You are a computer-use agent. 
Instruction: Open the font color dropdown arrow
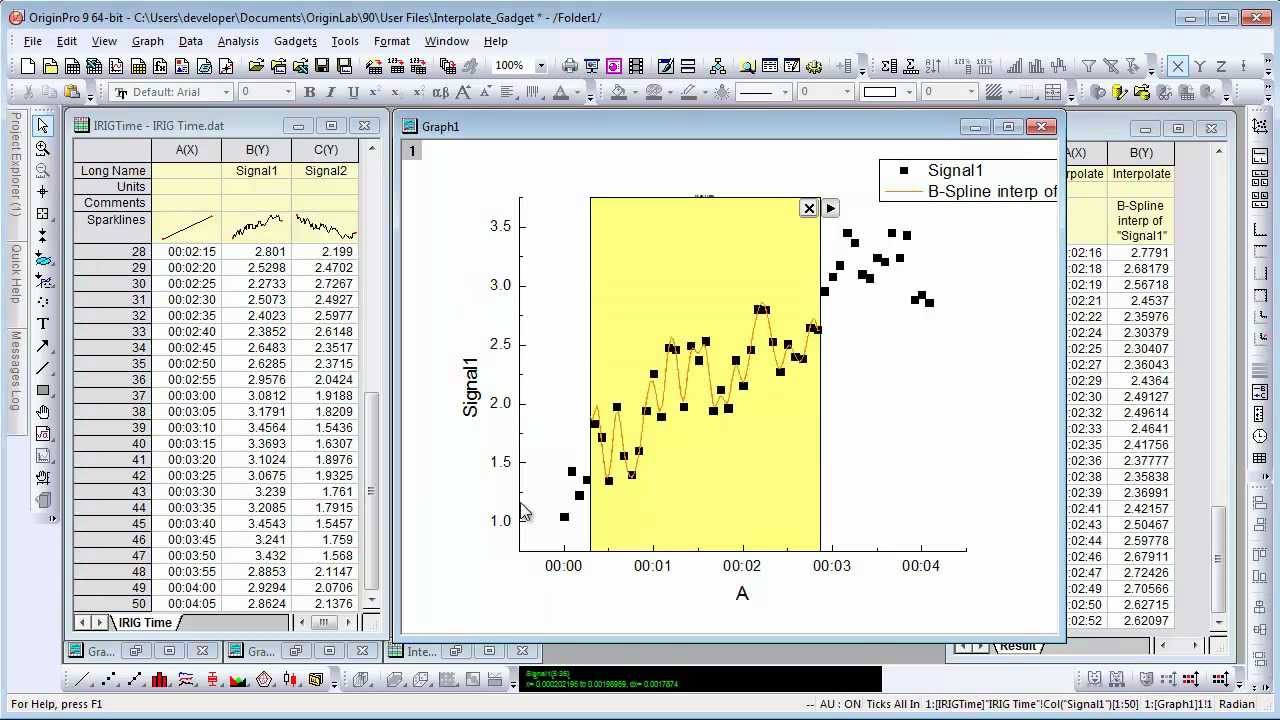click(577, 92)
